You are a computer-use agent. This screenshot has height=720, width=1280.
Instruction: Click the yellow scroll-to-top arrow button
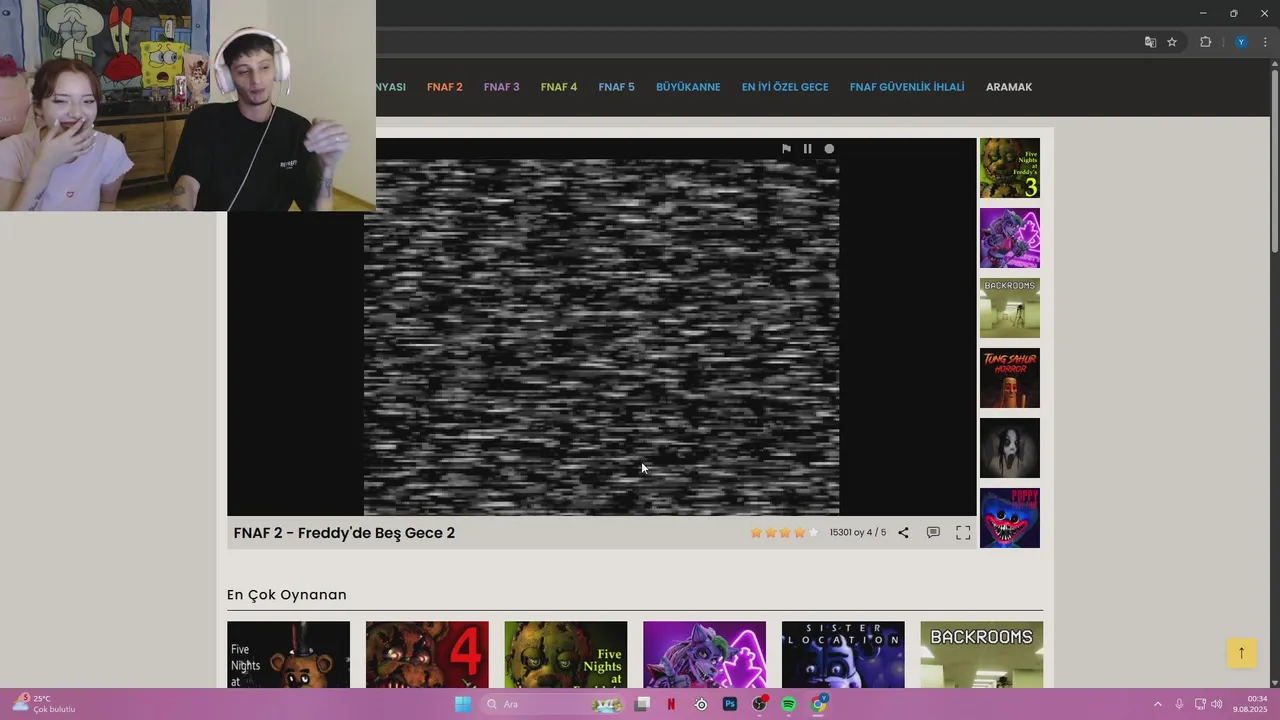[x=1242, y=653]
